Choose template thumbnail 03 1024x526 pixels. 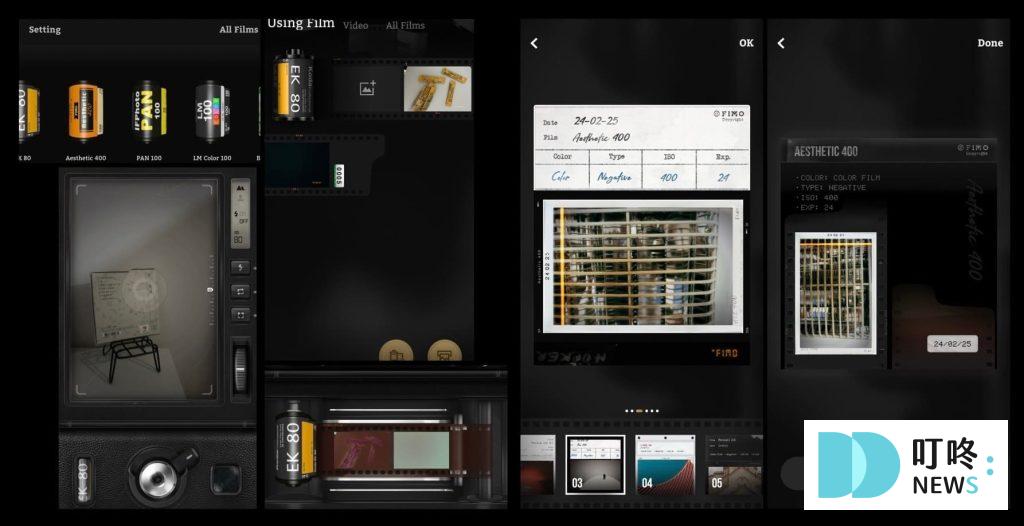[595, 465]
